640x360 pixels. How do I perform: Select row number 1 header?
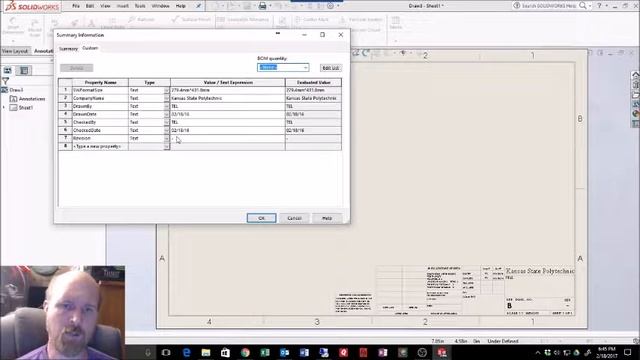pos(65,90)
